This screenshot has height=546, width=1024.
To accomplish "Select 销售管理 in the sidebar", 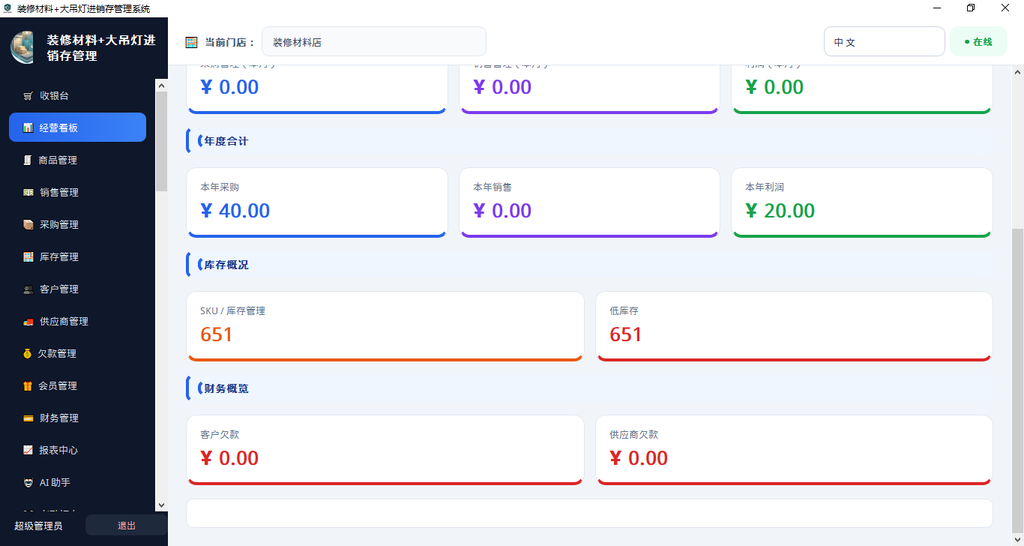I will pyautogui.click(x=78, y=193).
